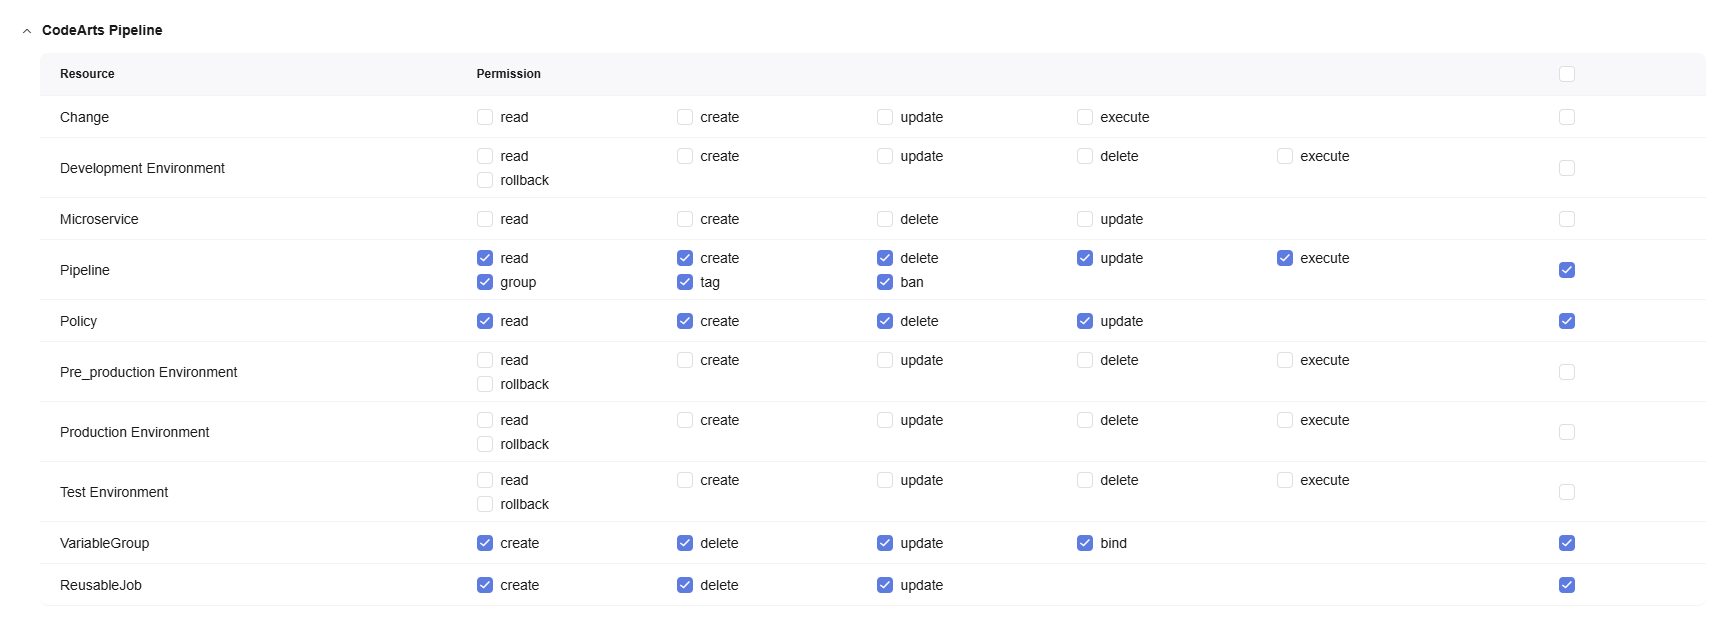
Task: Enable read permission for Change
Action: click(x=485, y=117)
